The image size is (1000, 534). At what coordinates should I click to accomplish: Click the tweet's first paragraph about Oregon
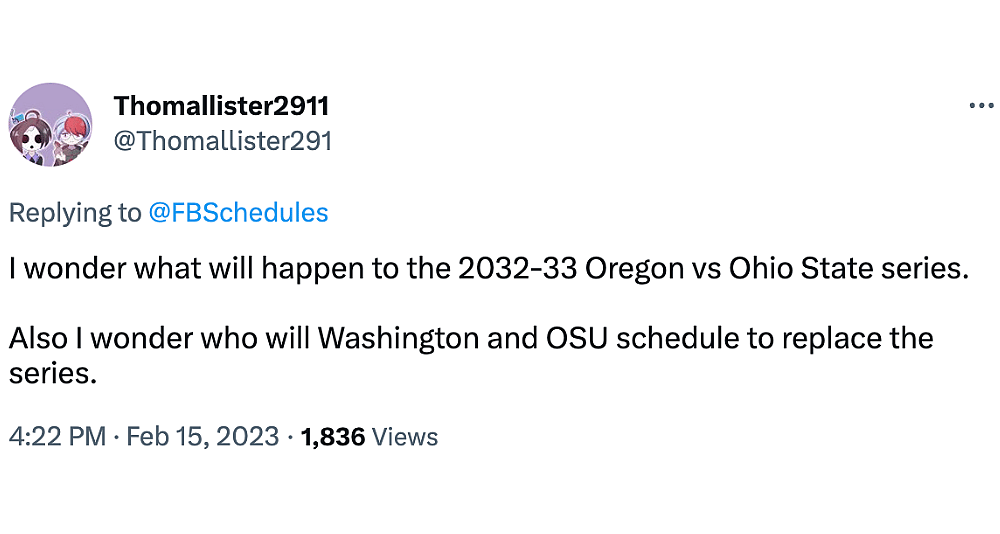click(490, 269)
